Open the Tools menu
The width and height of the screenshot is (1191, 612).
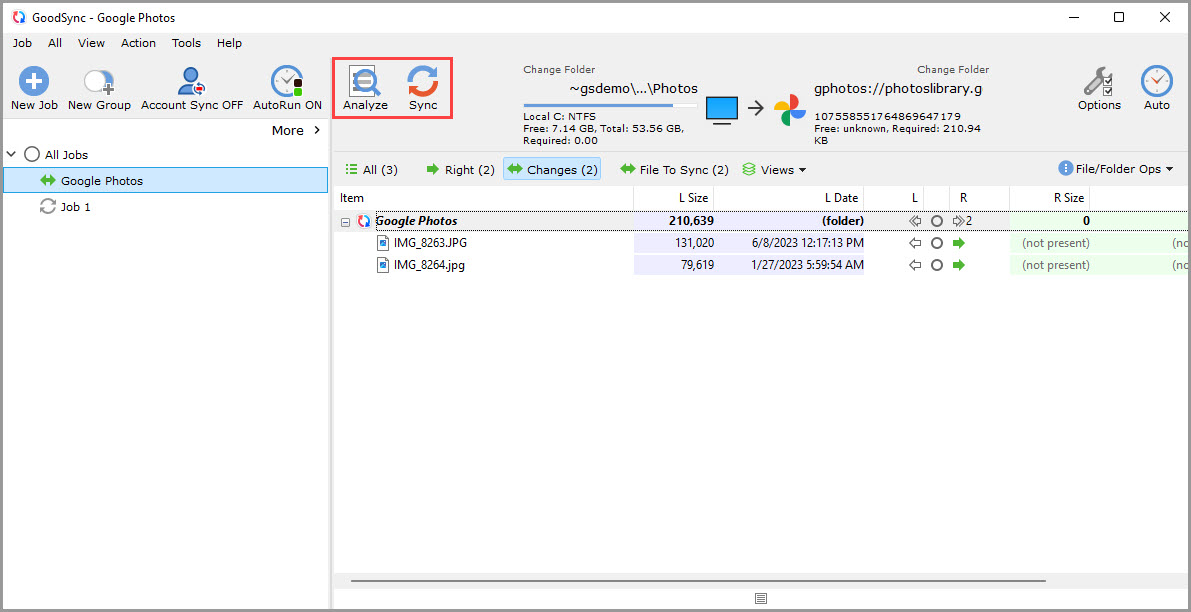[186, 43]
